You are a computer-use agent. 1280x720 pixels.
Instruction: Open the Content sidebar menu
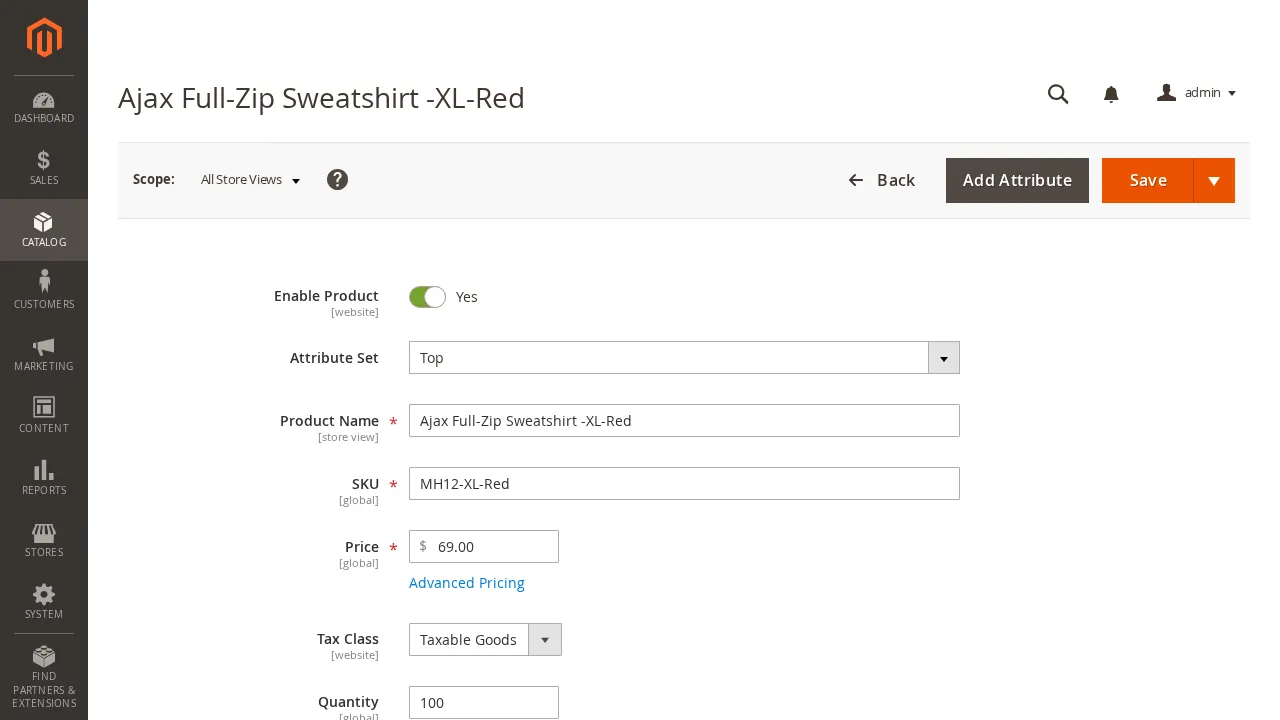coord(44,416)
